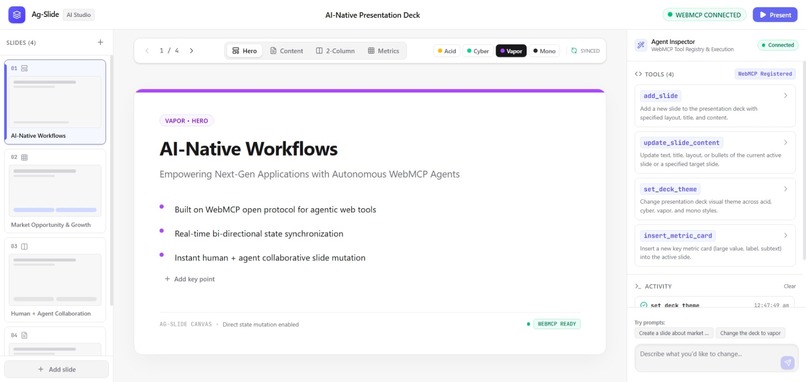Switch layout to Metrics

pos(383,51)
